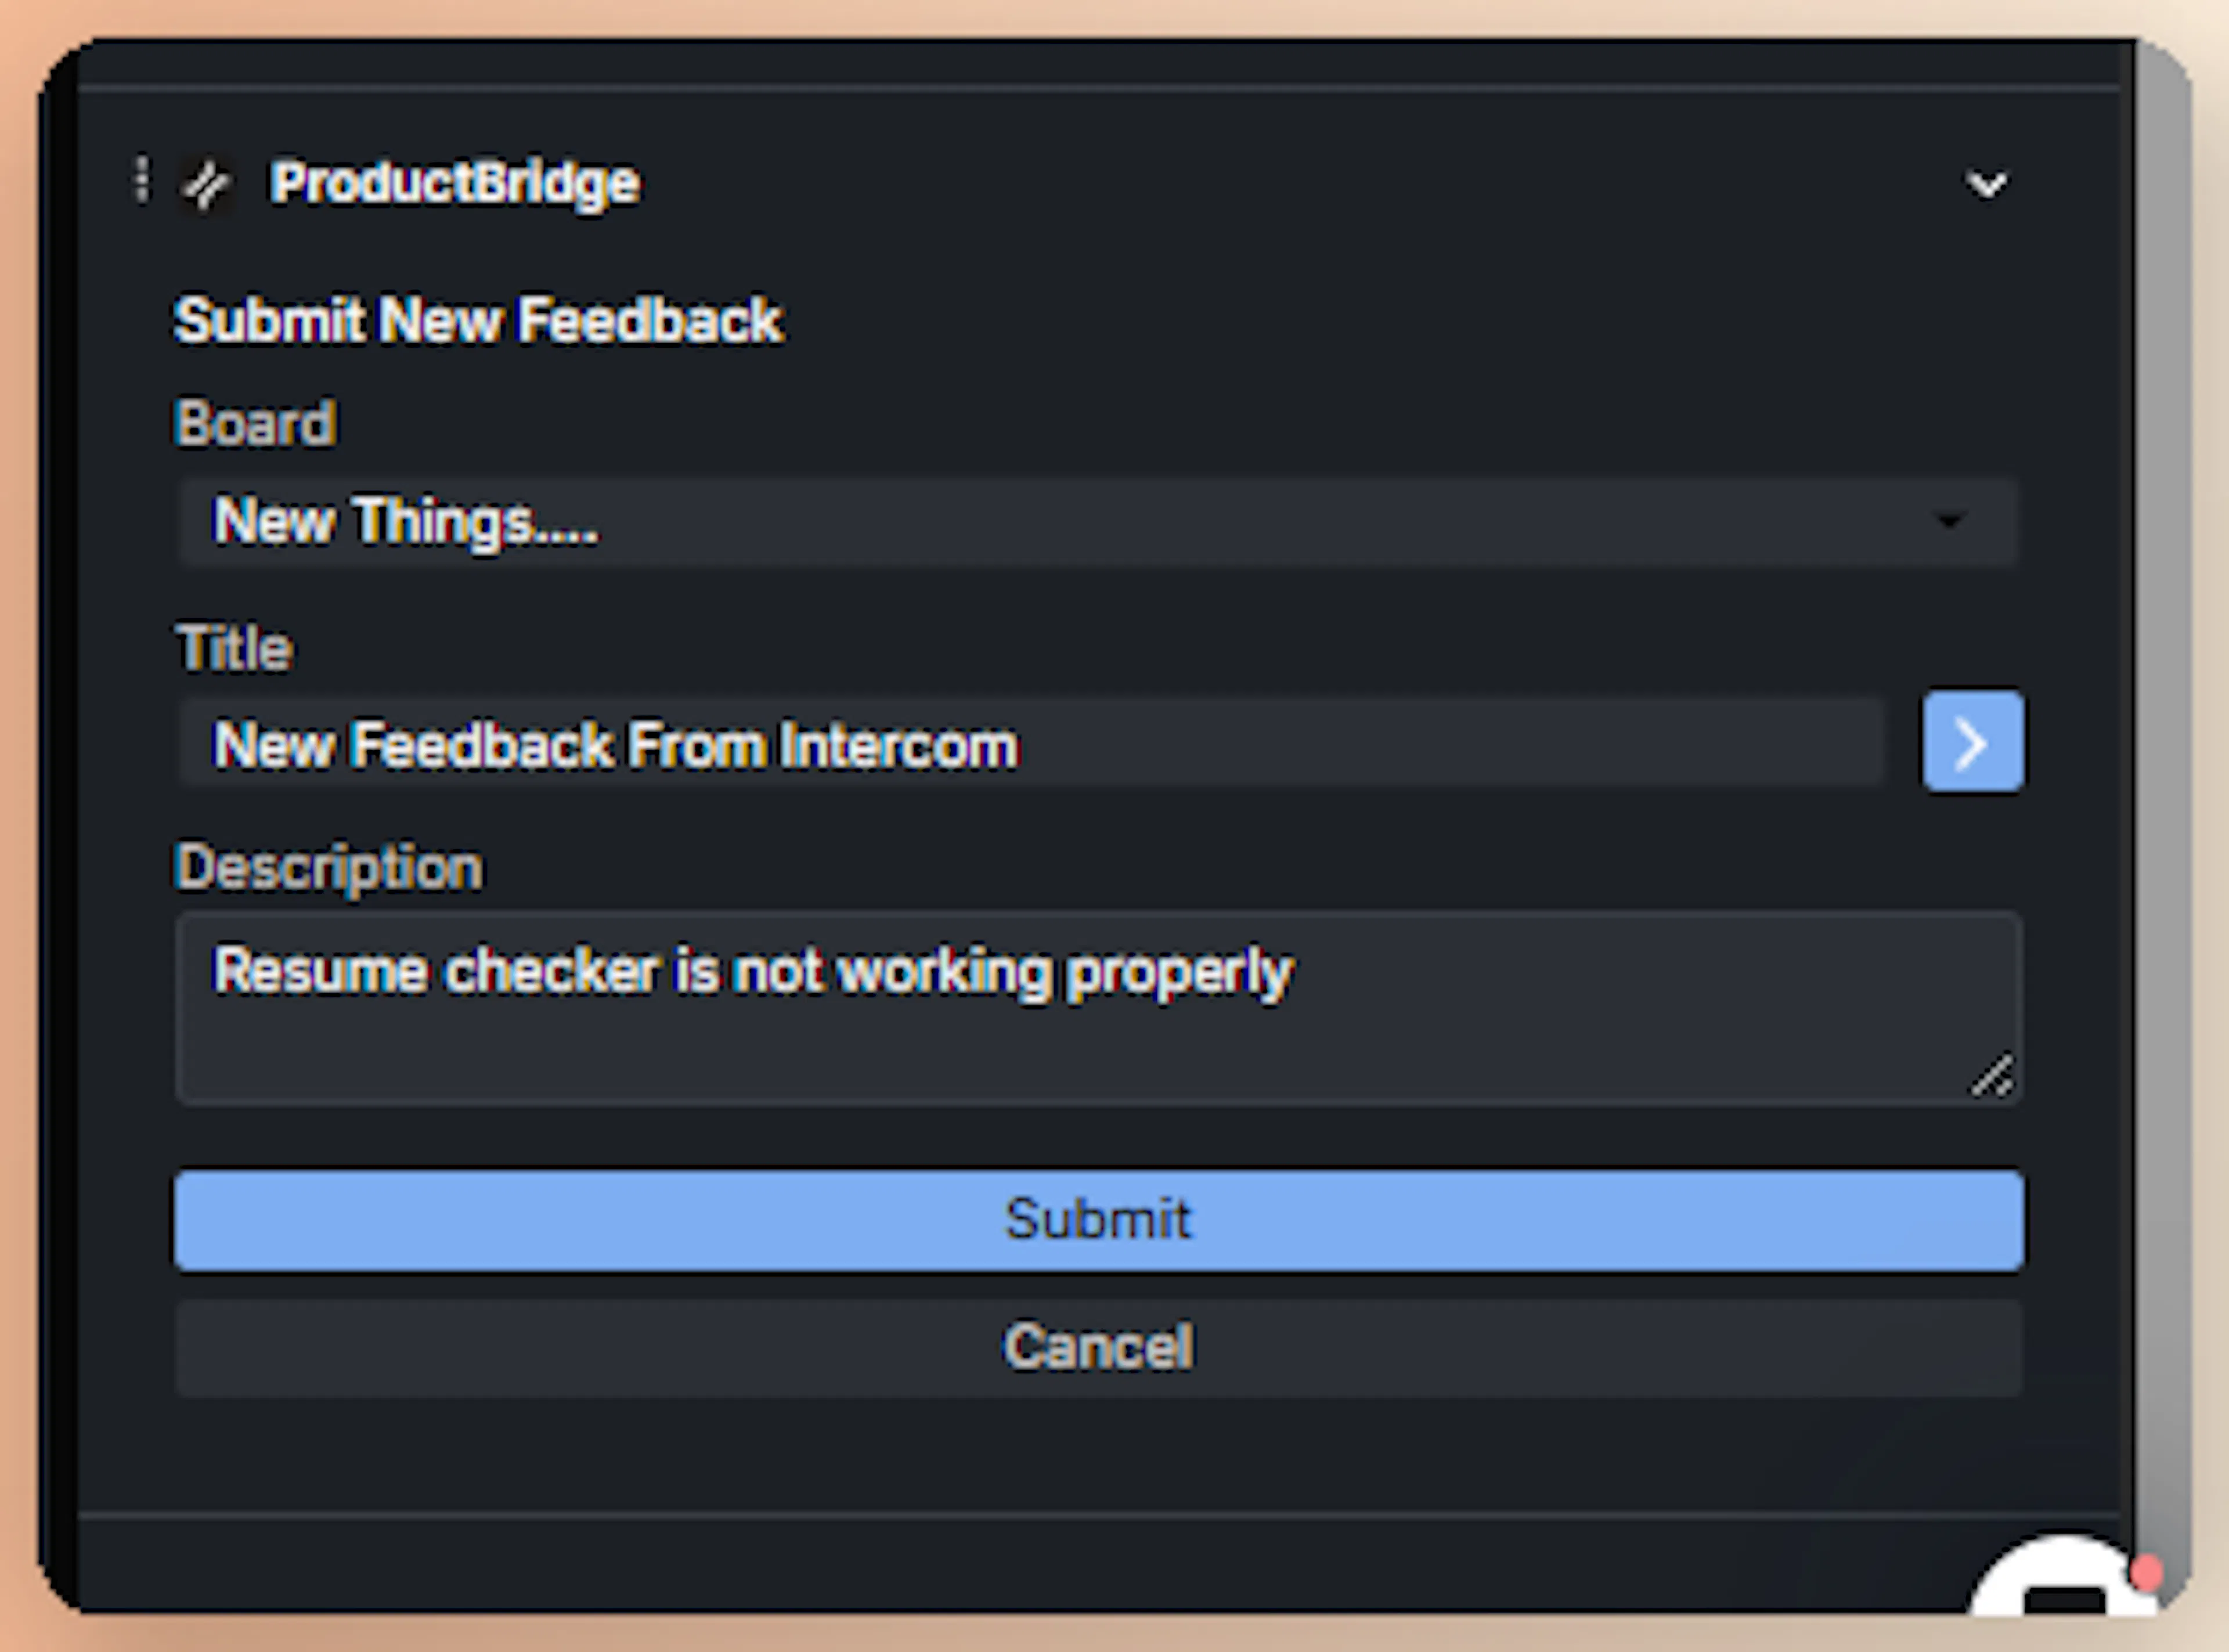Click the Title field label
The image size is (2229, 1652).
click(x=234, y=648)
